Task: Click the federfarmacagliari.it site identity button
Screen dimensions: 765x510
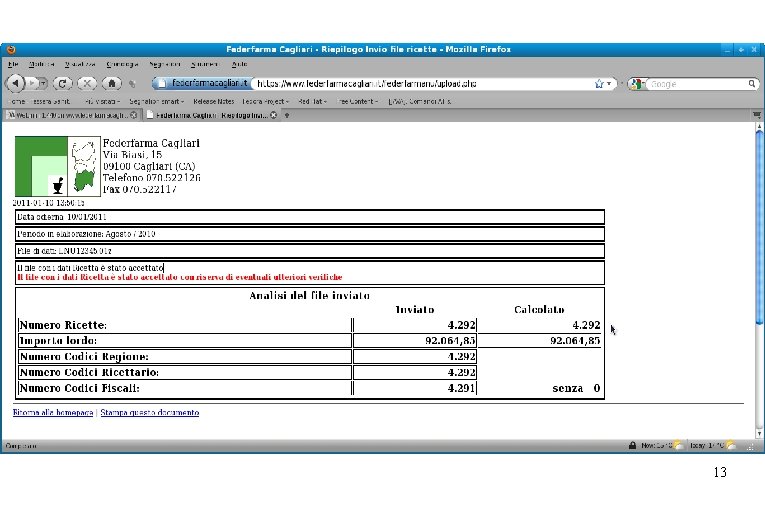Action: [x=202, y=83]
